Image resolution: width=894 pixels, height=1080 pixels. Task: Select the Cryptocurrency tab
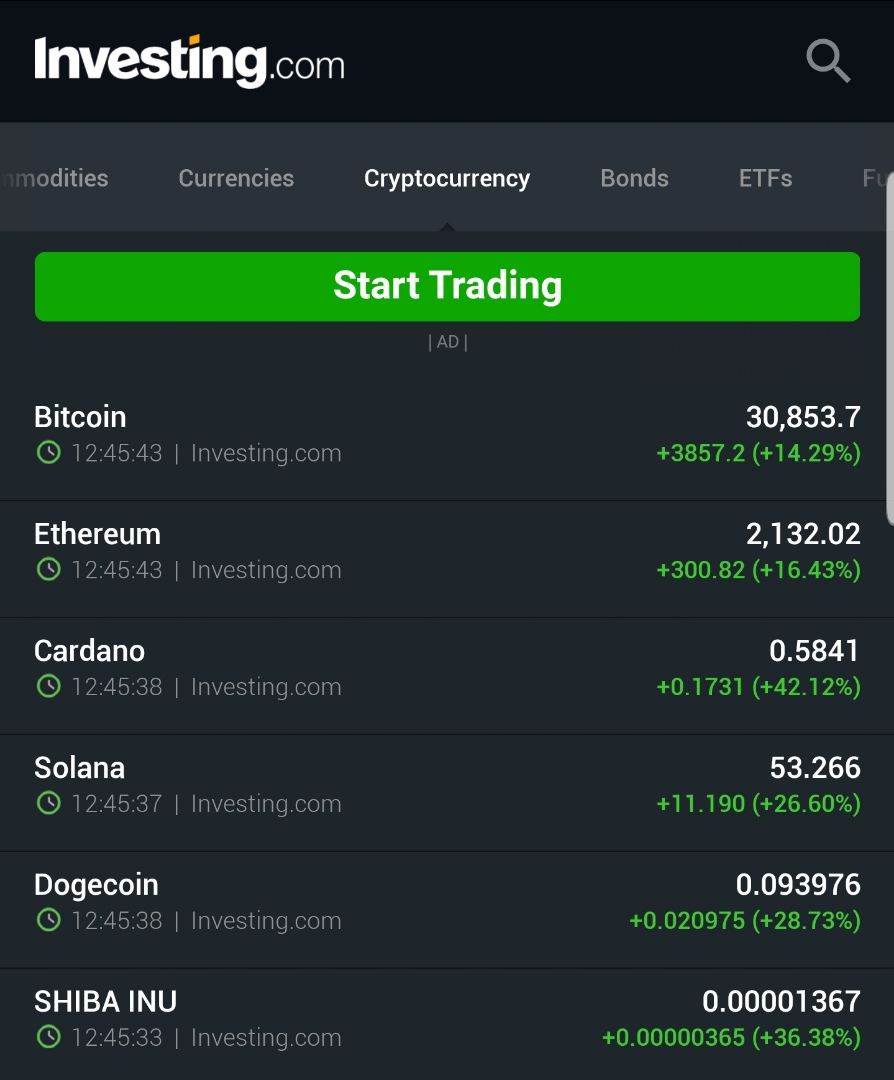pos(447,178)
